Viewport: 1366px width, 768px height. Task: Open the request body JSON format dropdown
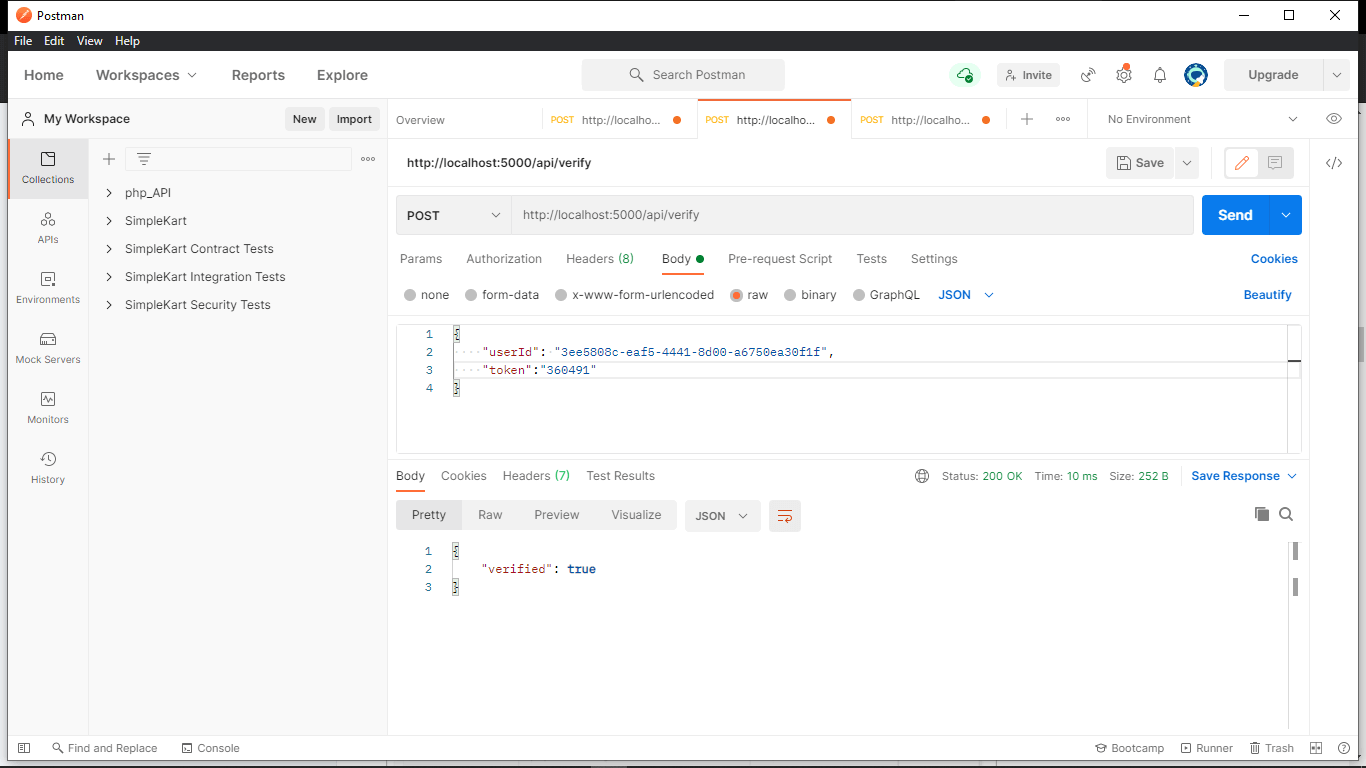click(966, 295)
